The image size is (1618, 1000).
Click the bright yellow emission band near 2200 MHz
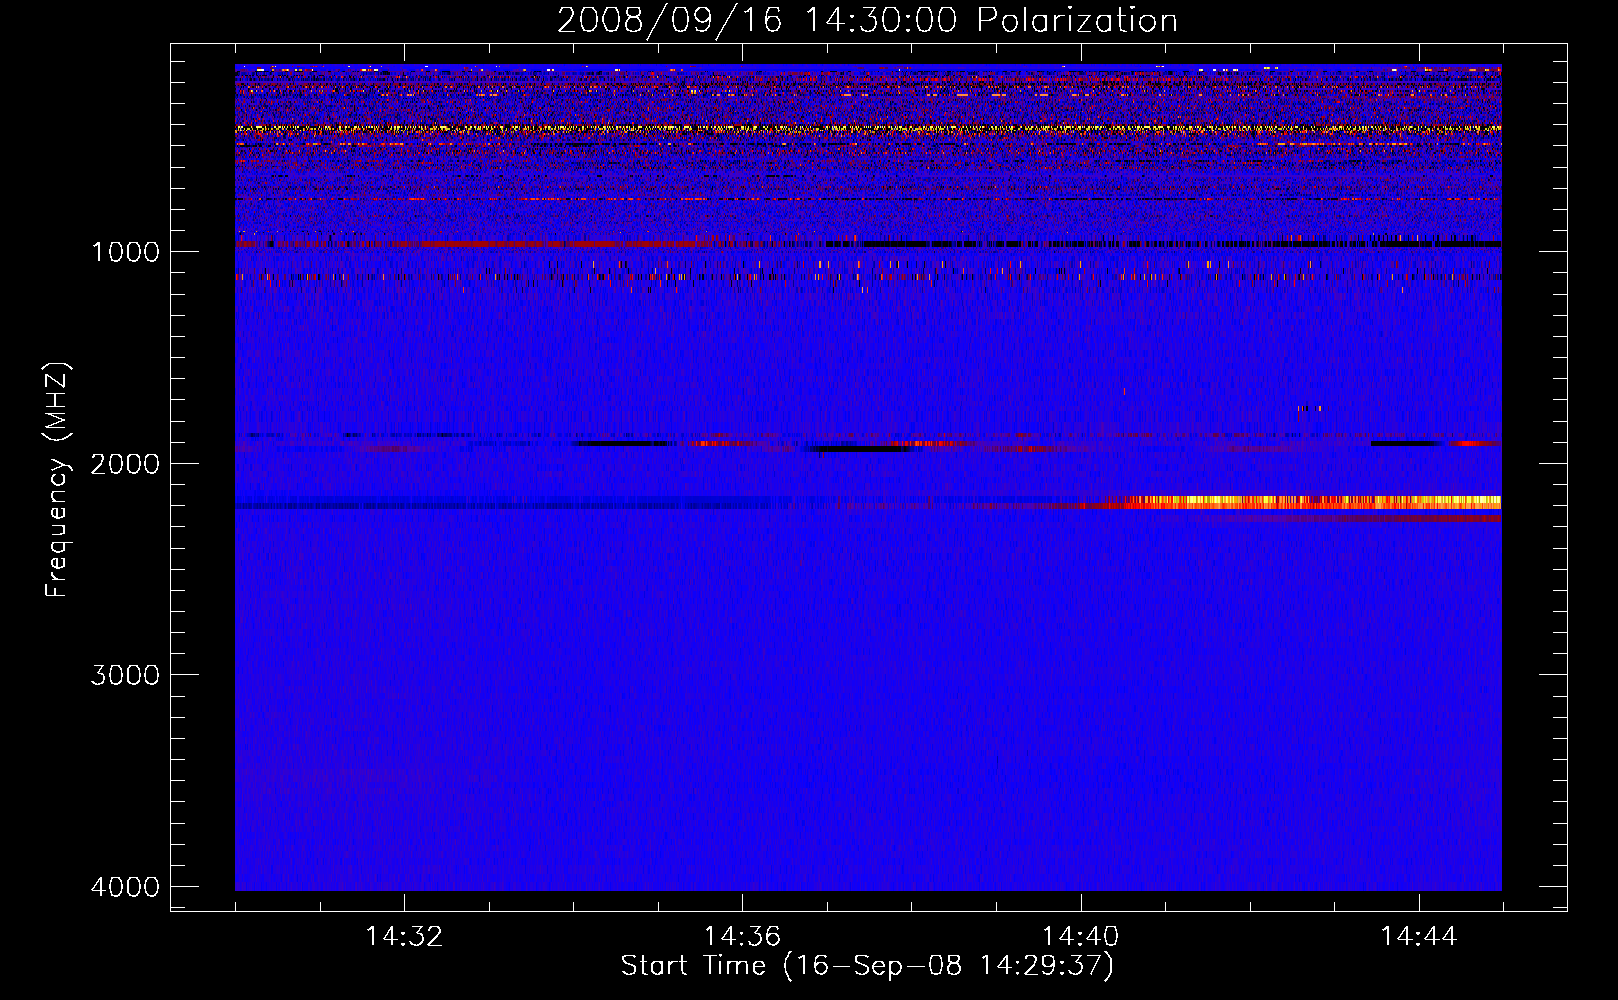[1310, 502]
